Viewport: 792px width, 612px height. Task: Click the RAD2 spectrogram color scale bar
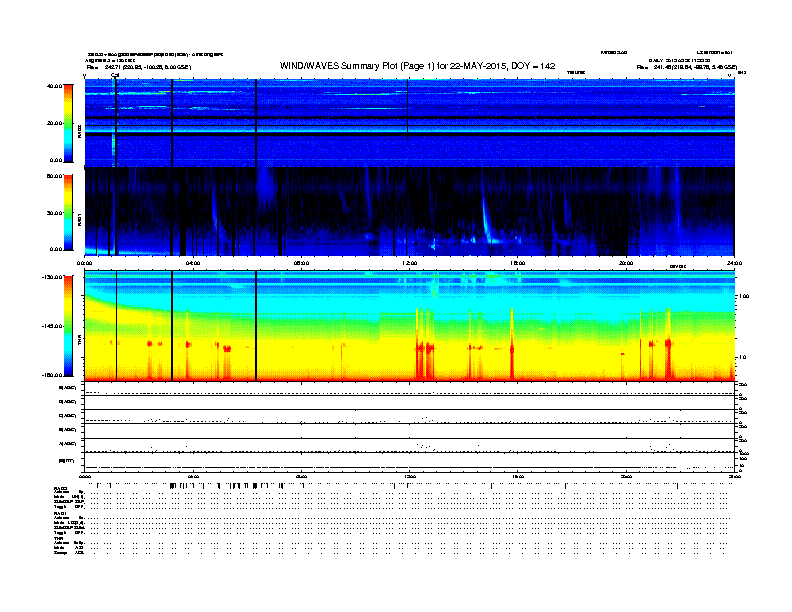coord(69,123)
